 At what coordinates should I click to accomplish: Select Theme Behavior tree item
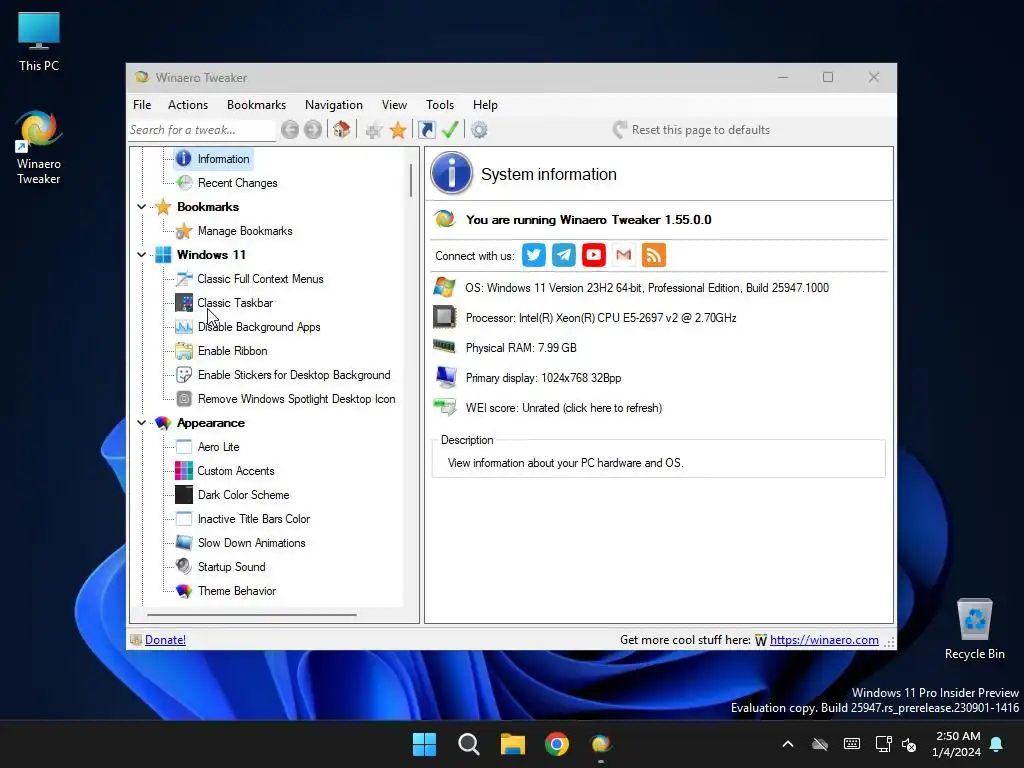[236, 591]
